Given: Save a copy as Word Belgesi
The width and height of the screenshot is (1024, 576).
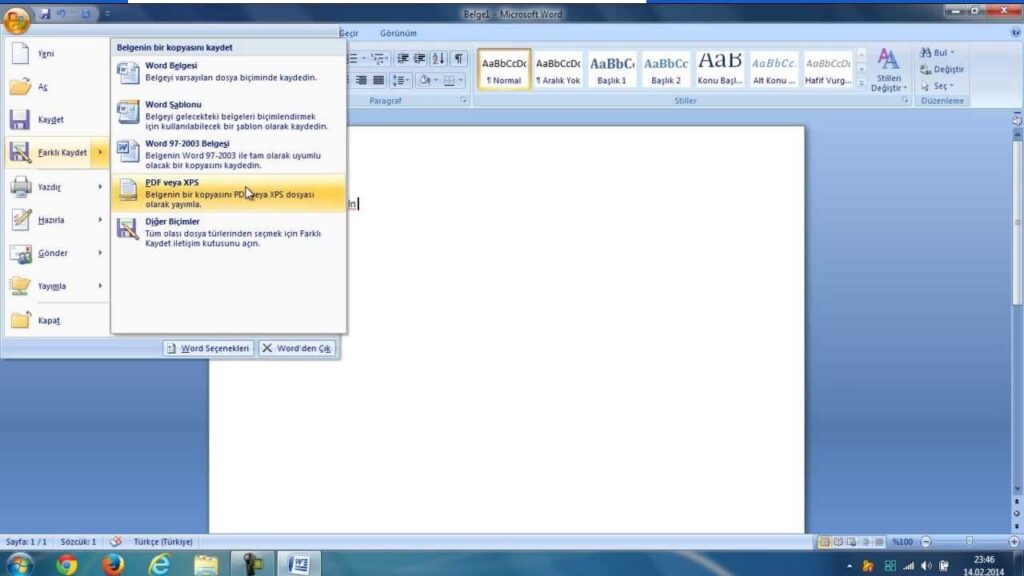Looking at the screenshot, I should tap(229, 72).
